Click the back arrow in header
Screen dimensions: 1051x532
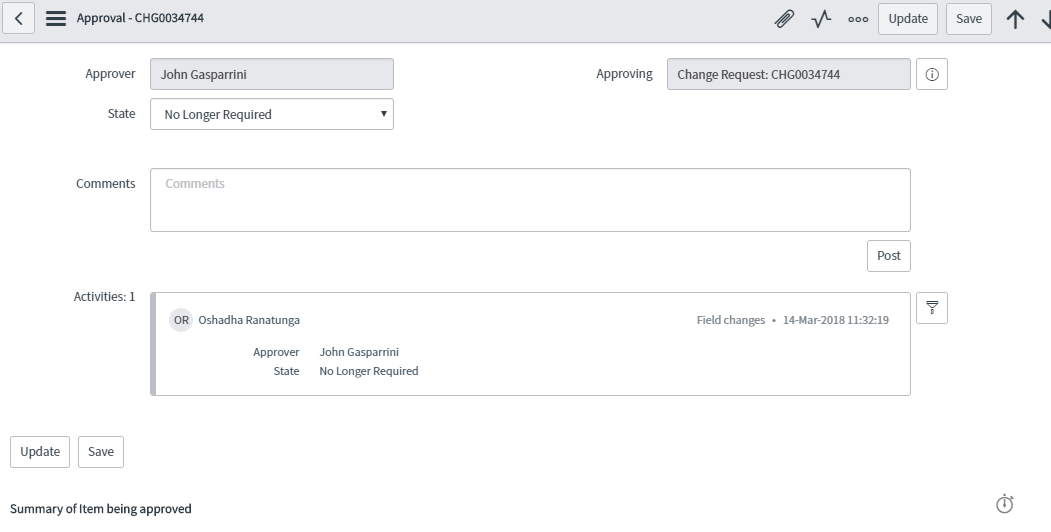pos(19,18)
